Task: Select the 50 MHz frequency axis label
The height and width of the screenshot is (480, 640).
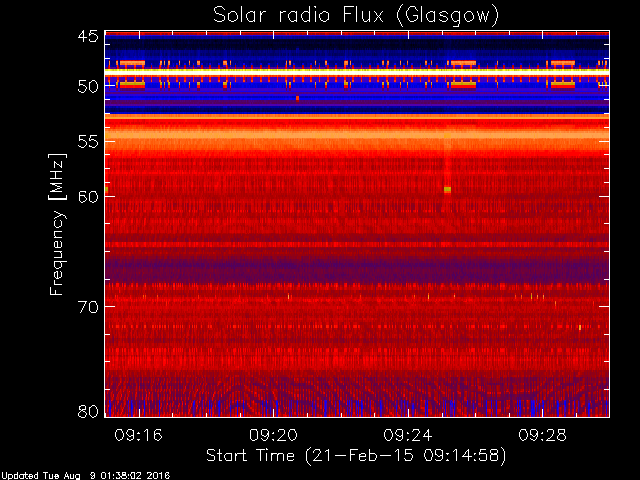Action: coord(88,86)
